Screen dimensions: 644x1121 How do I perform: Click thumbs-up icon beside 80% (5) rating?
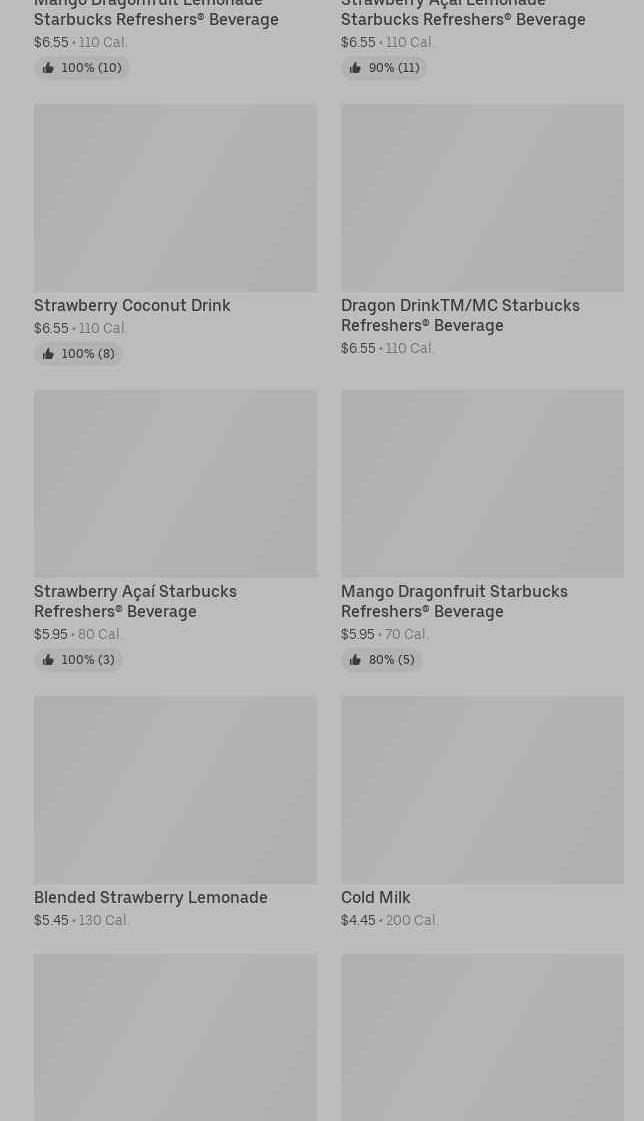355,660
